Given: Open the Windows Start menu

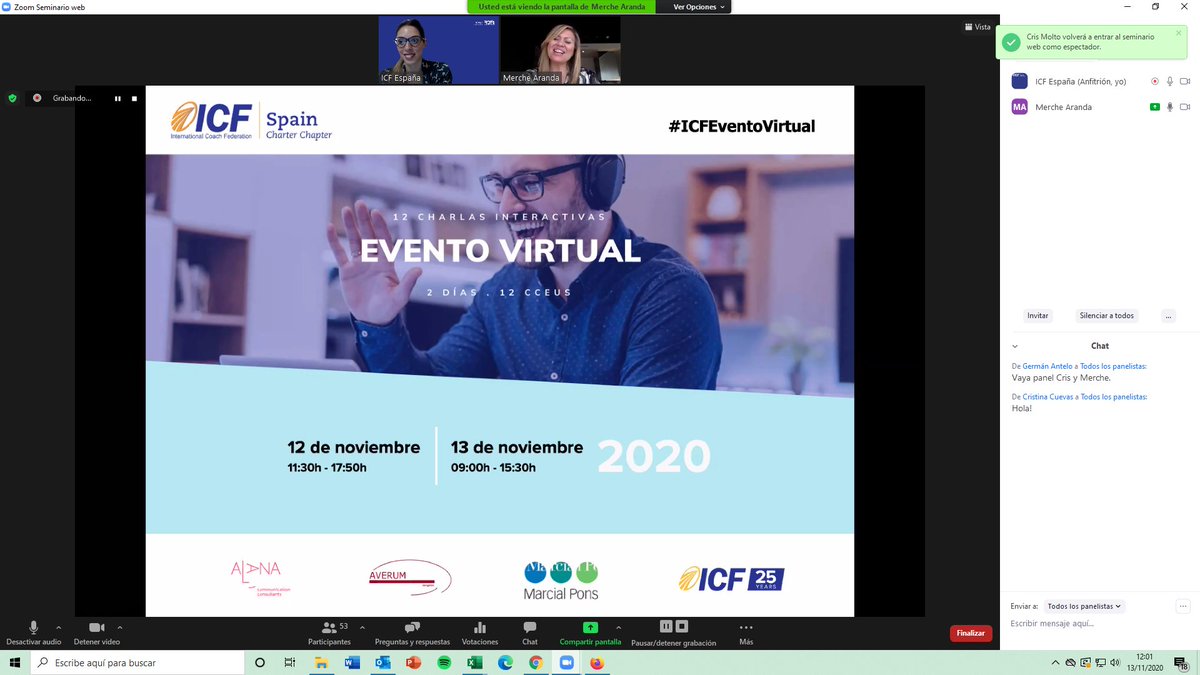Looking at the screenshot, I should (x=15, y=662).
